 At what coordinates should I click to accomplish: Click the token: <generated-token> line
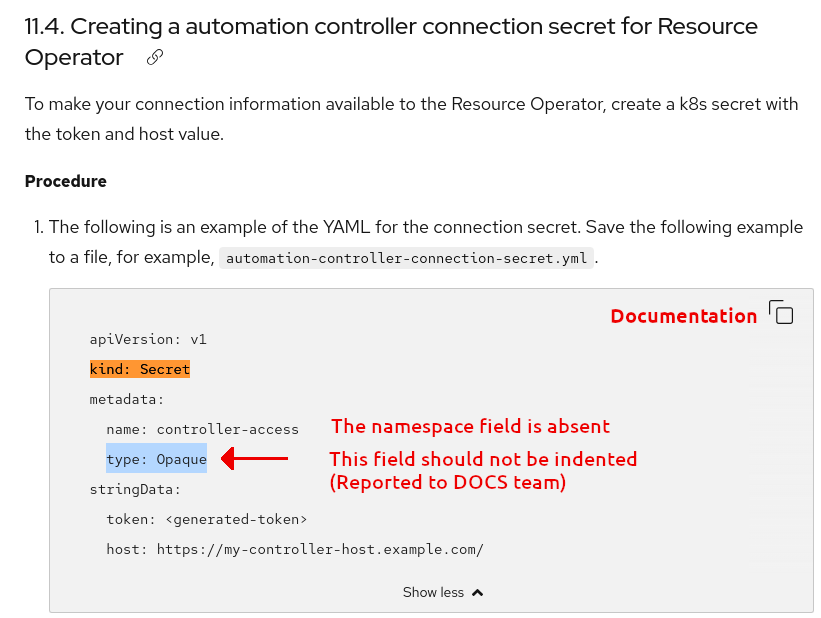coord(206,519)
